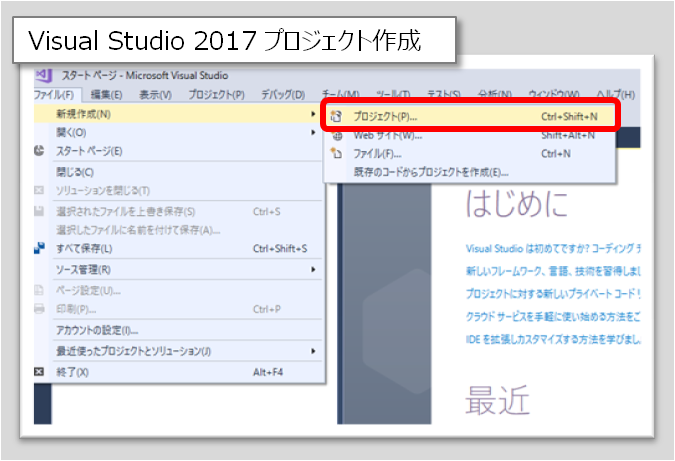Choose プロジェクト(P)... in the 新規作成 submenu
This screenshot has height=461, width=675.
(x=470, y=116)
